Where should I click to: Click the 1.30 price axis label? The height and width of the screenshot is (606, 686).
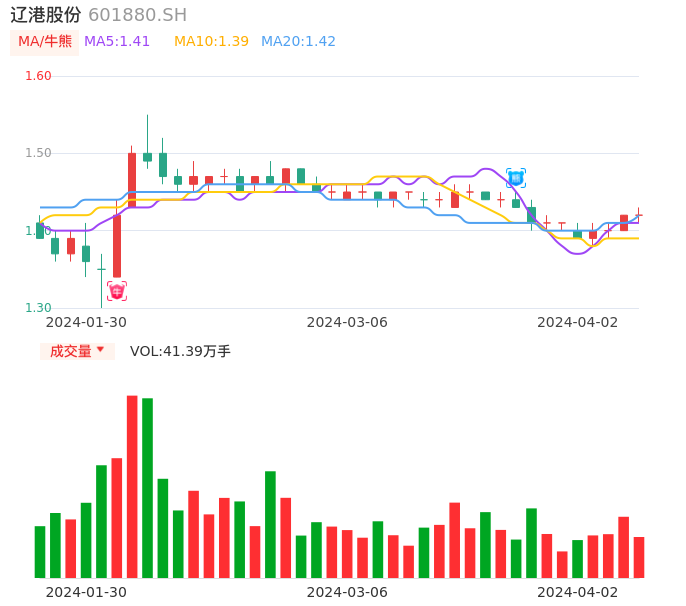click(38, 308)
